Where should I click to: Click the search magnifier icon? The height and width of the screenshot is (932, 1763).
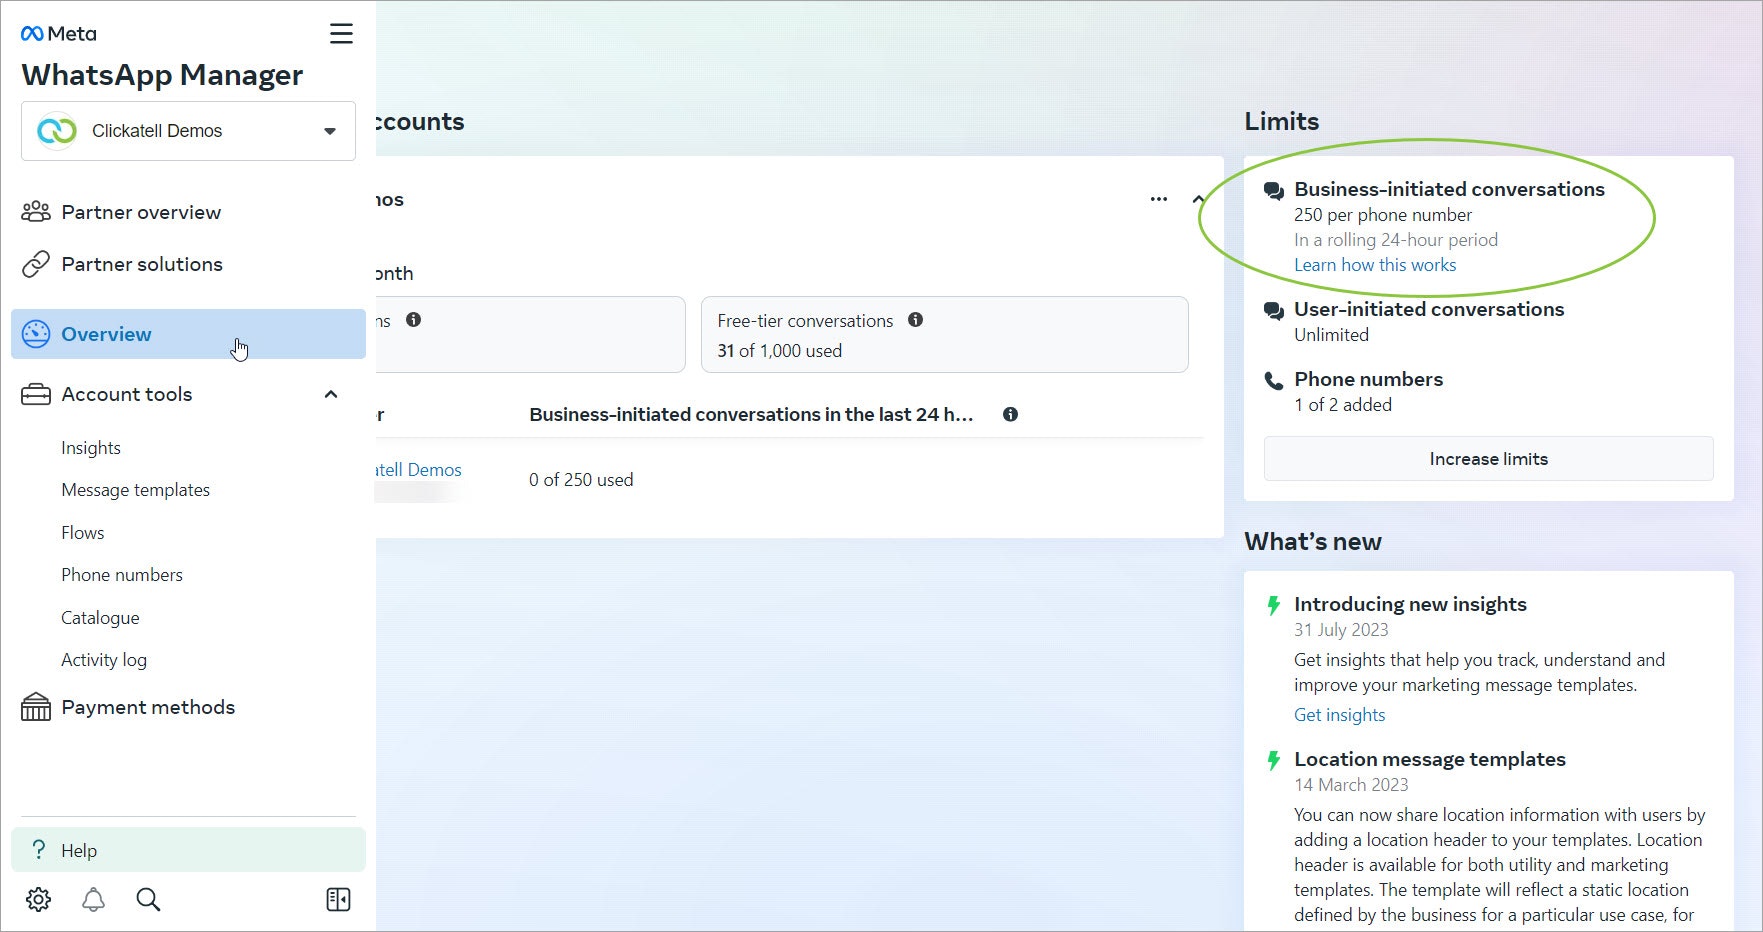click(x=148, y=899)
